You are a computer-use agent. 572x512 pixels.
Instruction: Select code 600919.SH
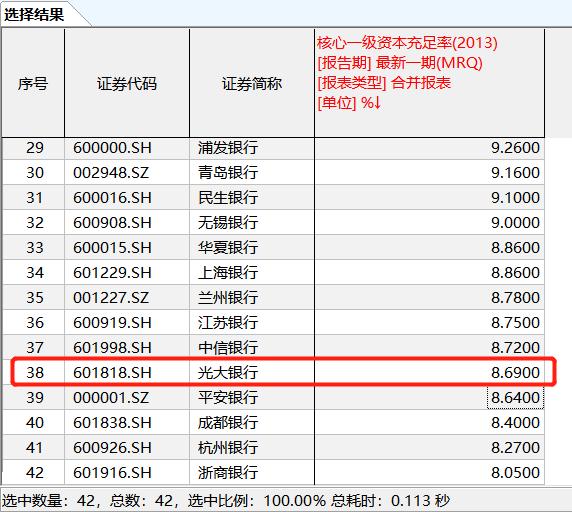pyautogui.click(x=112, y=323)
